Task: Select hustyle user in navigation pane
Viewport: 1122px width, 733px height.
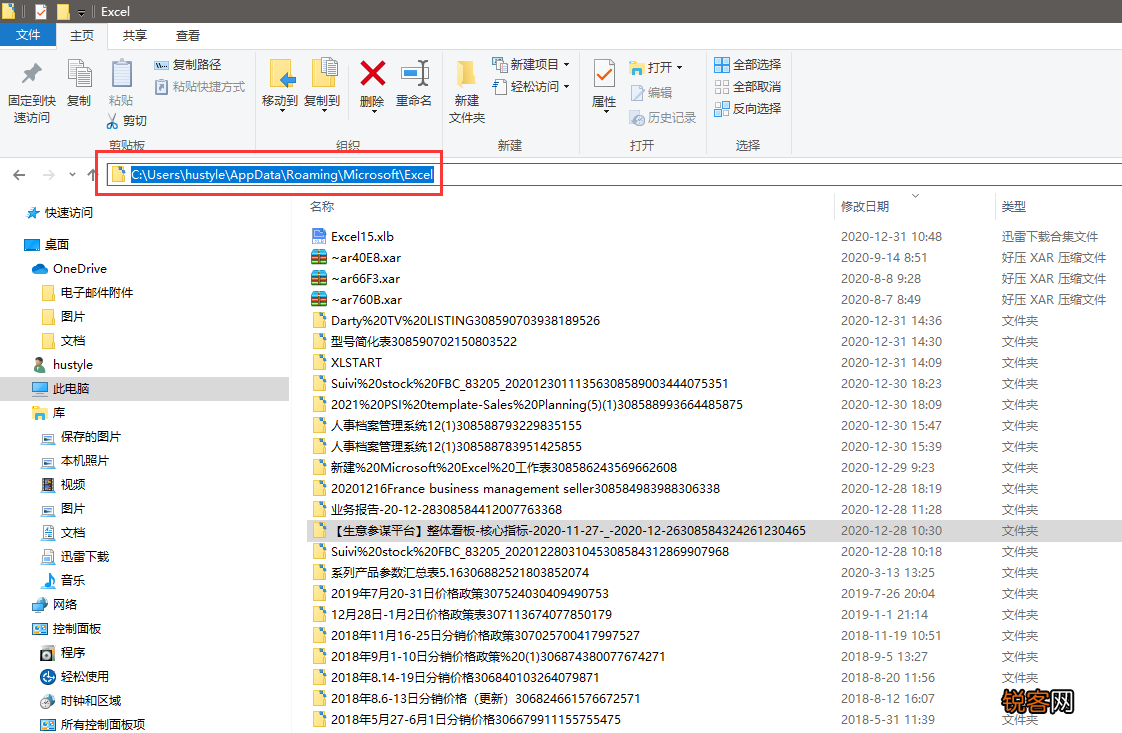Action: click(x=63, y=364)
